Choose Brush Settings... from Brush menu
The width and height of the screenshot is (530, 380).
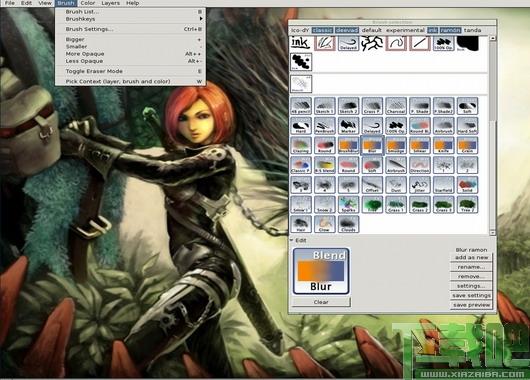click(130, 29)
